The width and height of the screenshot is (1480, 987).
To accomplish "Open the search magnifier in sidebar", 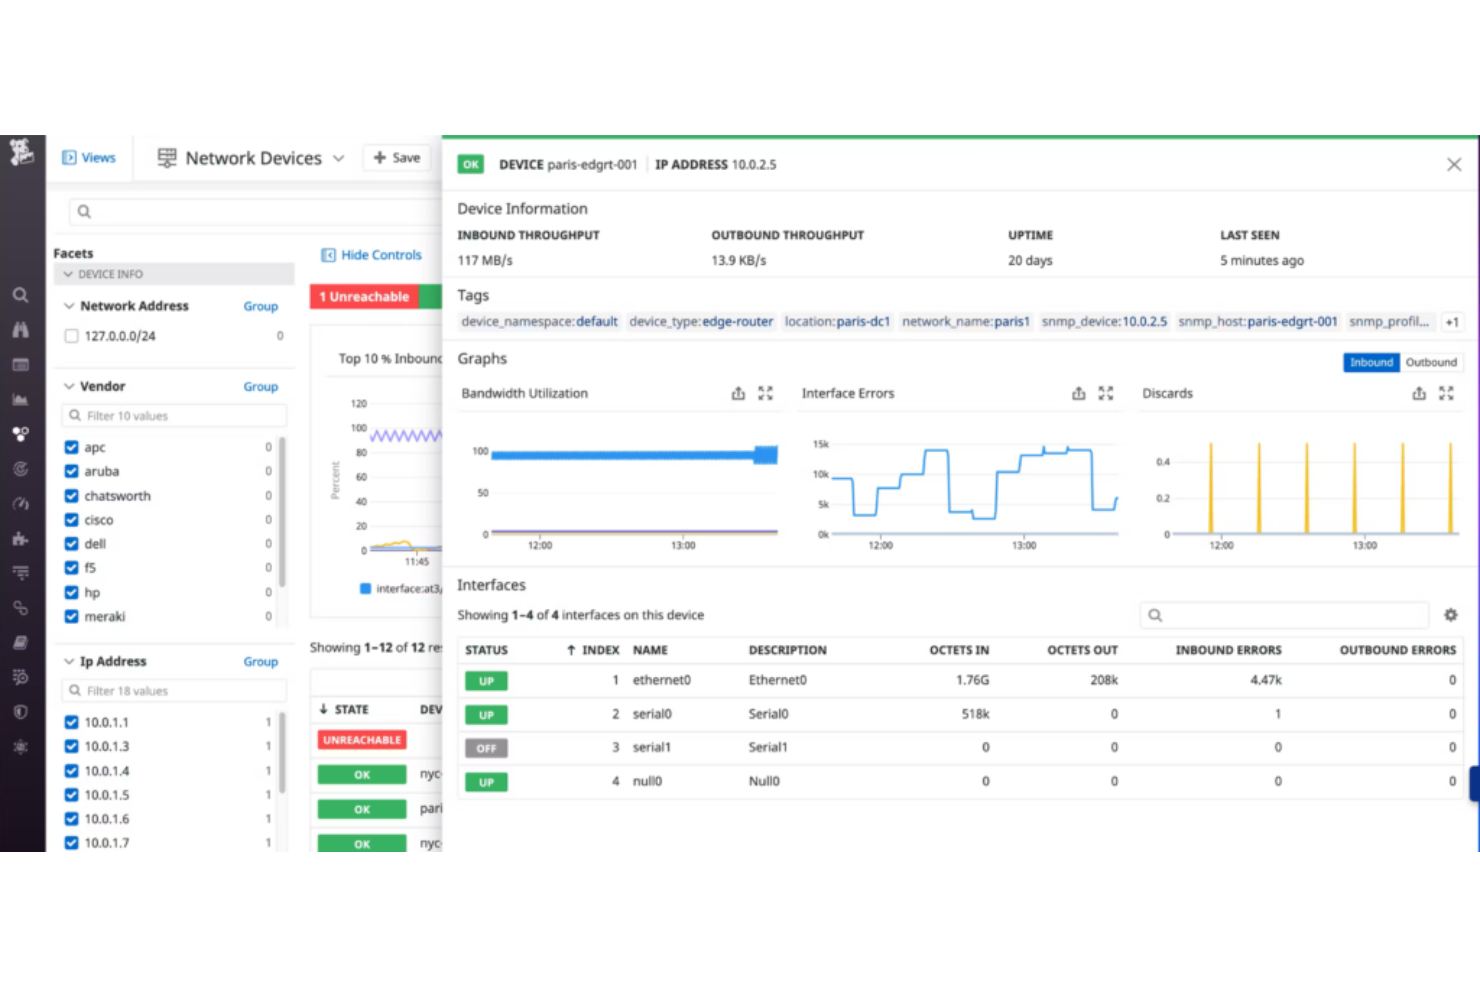I will [x=20, y=295].
